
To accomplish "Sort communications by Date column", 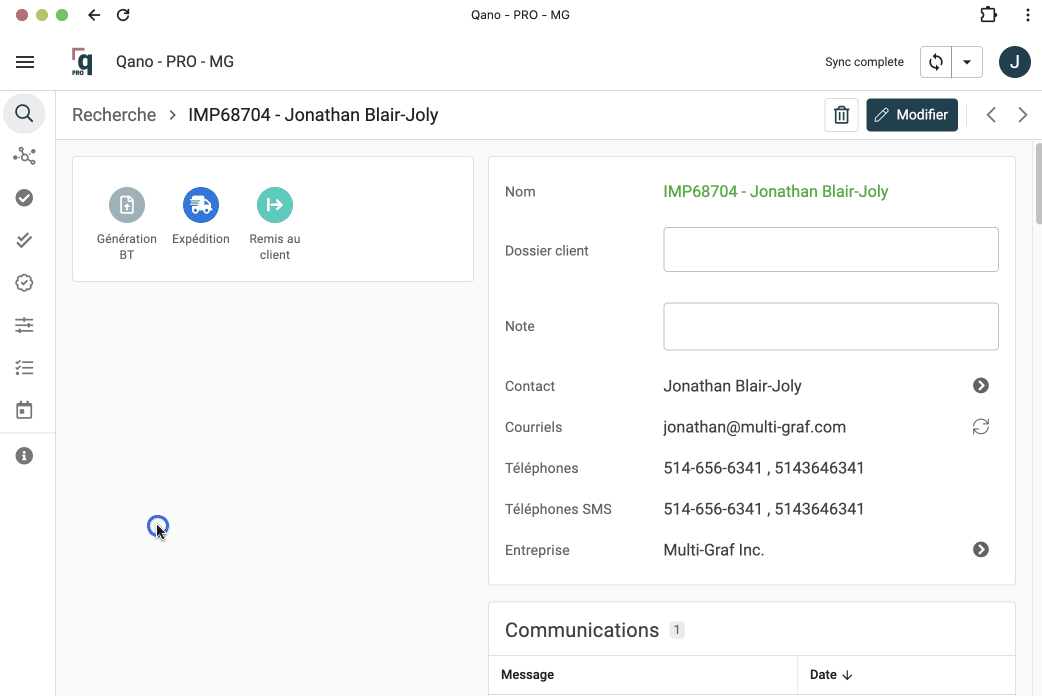I will point(831,675).
